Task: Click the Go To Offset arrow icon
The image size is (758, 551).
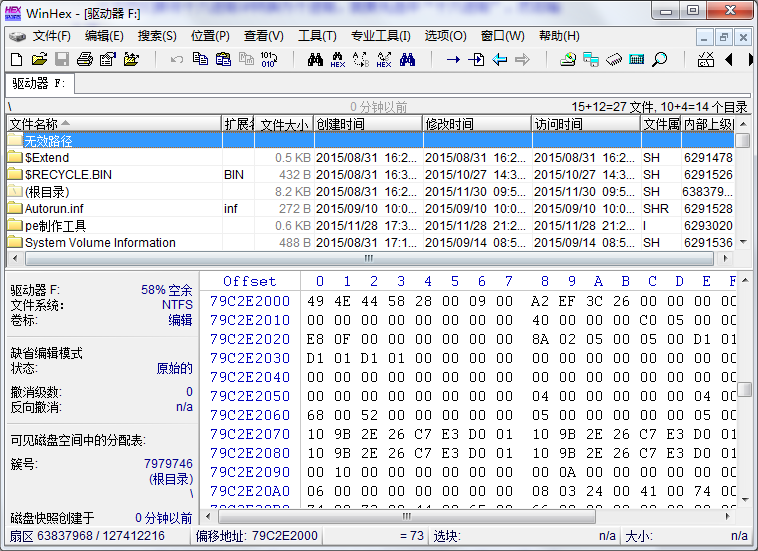Action: 453,60
